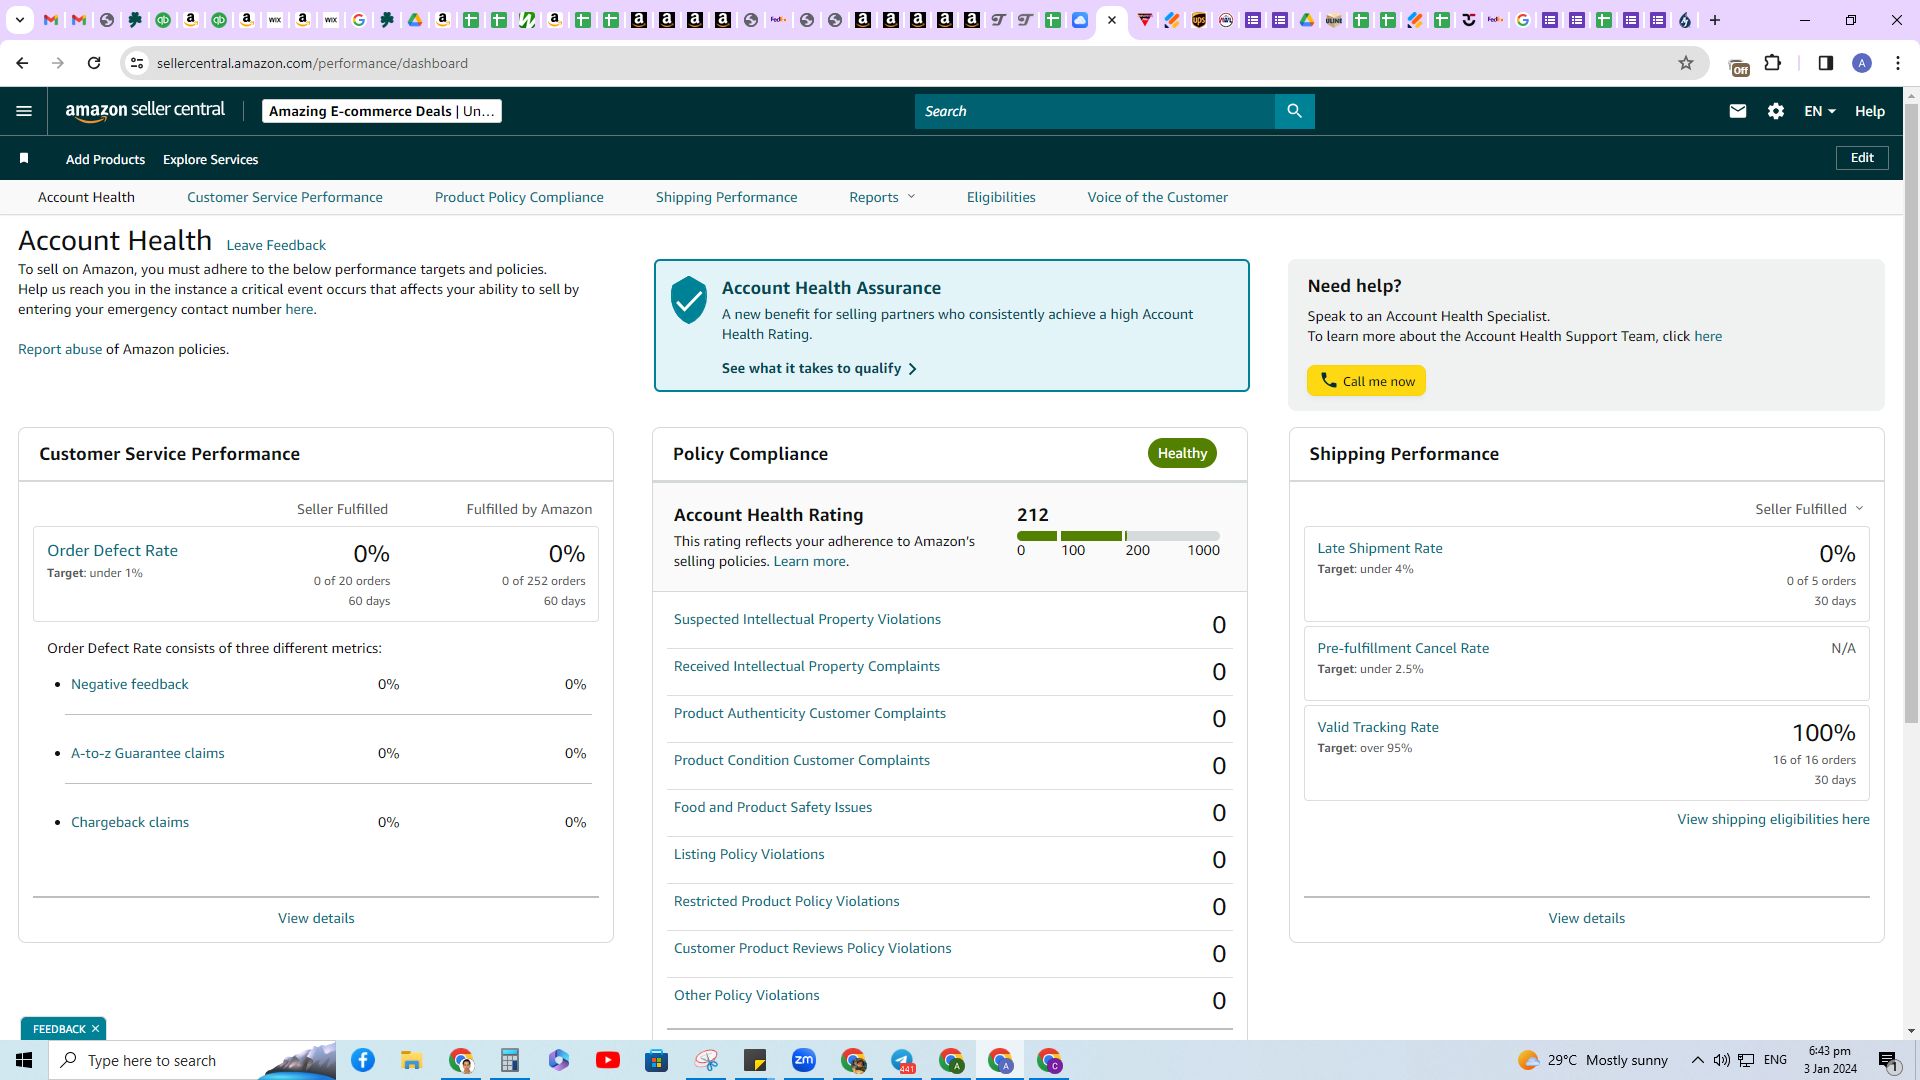The width and height of the screenshot is (1920, 1080).
Task: Open File Explorer from the taskbar
Action: 412,1060
